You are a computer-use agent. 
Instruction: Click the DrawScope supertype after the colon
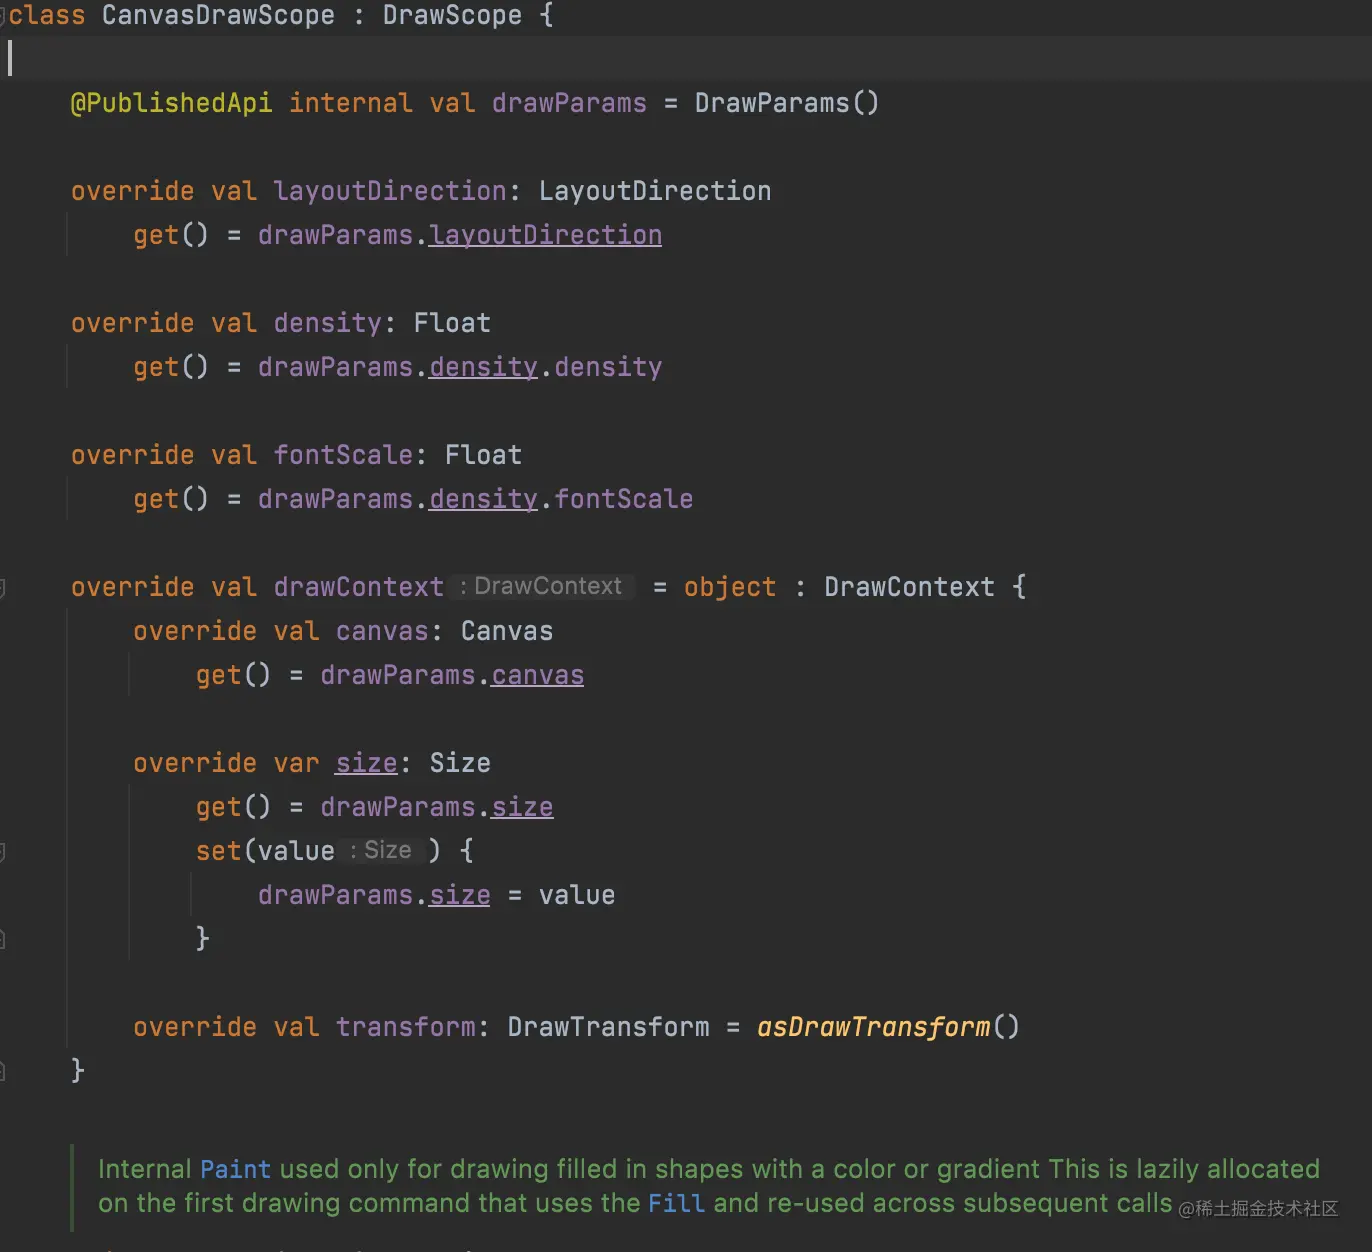click(452, 15)
